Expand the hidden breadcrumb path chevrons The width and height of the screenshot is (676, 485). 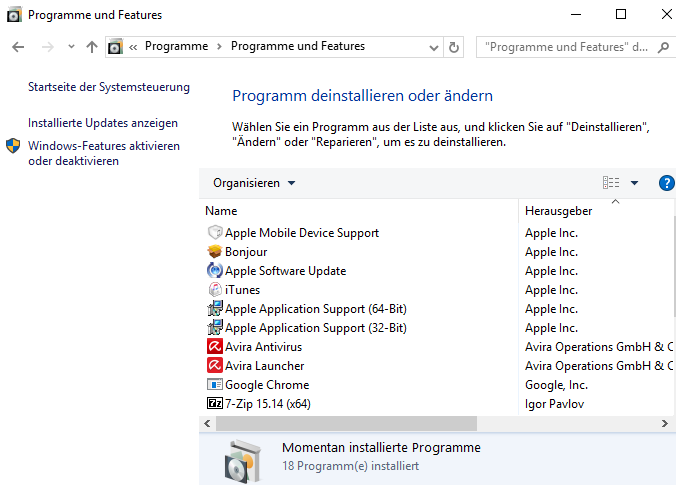133,47
